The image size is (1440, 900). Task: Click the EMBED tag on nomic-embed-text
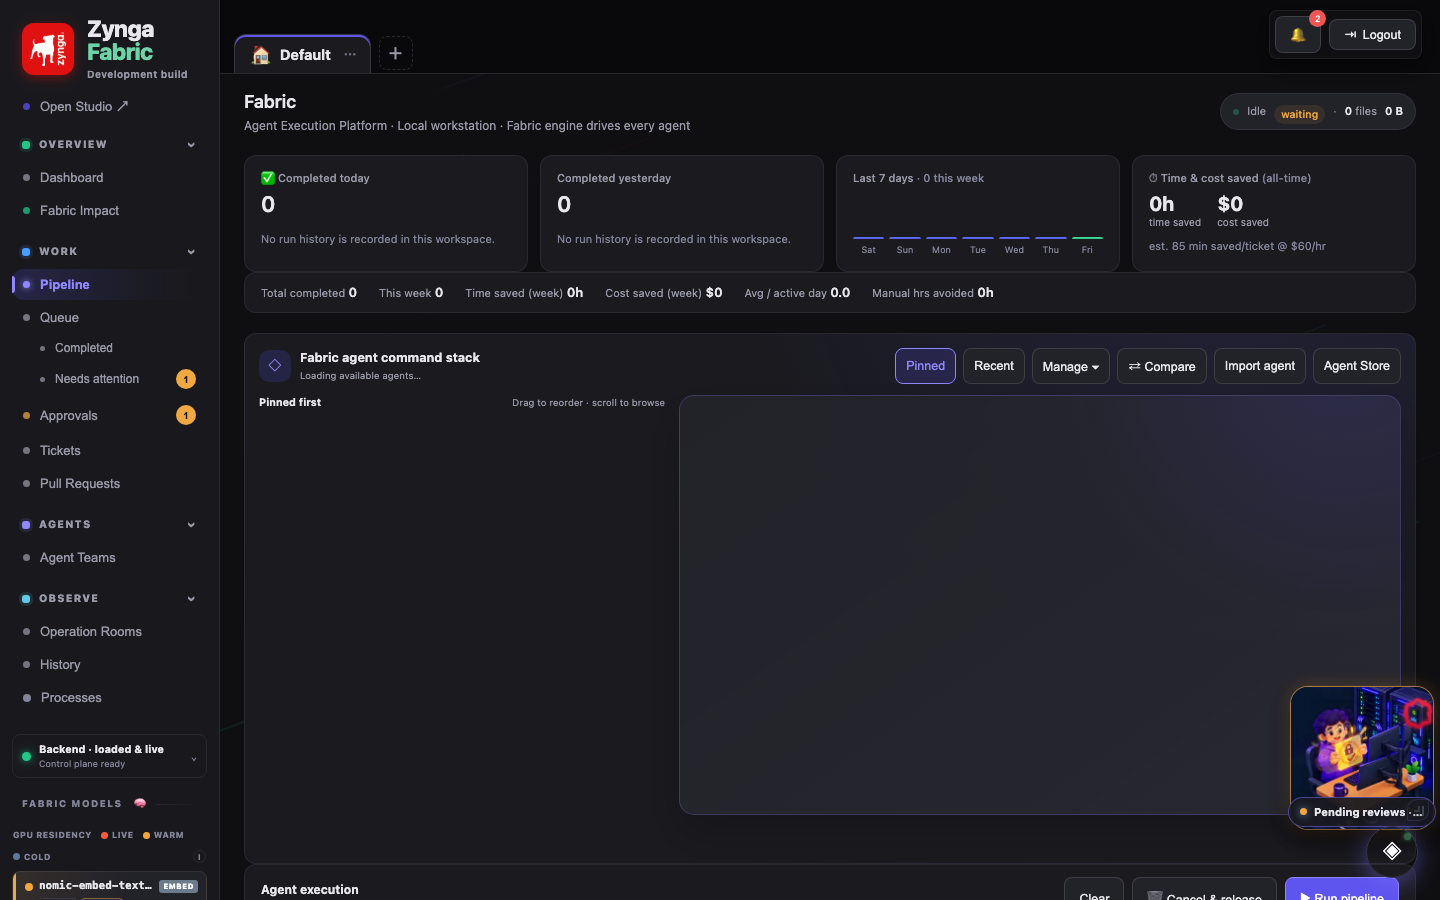pos(179,886)
